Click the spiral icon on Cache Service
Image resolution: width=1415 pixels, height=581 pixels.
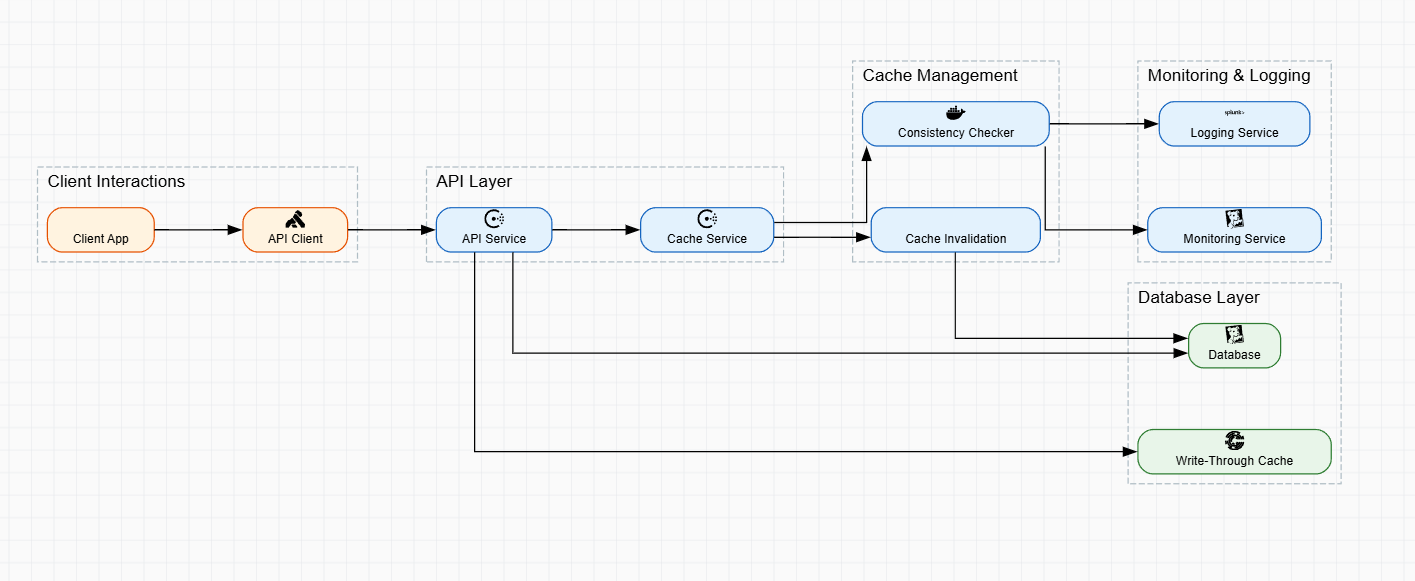(x=707, y=219)
